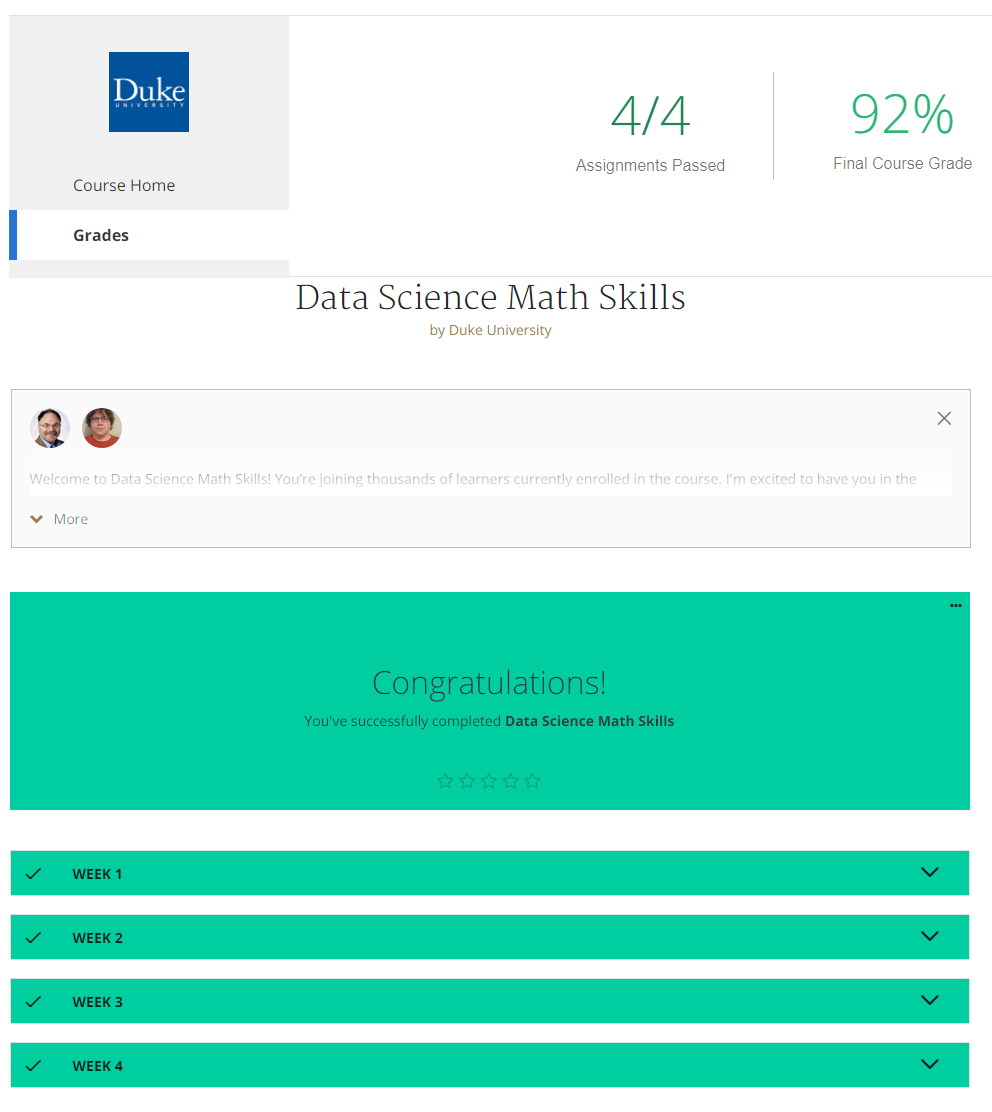Expand the Week 1 section chevron
This screenshot has height=1112, width=992.
click(x=930, y=872)
